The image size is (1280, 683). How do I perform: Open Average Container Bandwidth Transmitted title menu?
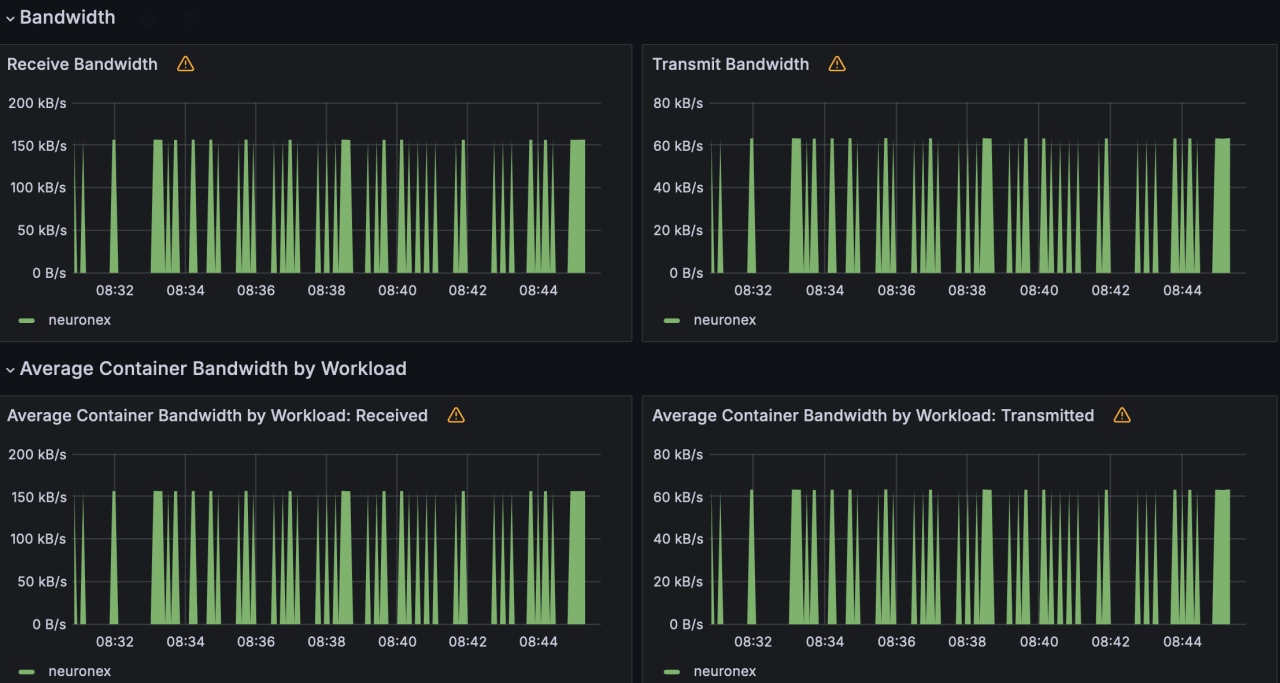tap(873, 415)
